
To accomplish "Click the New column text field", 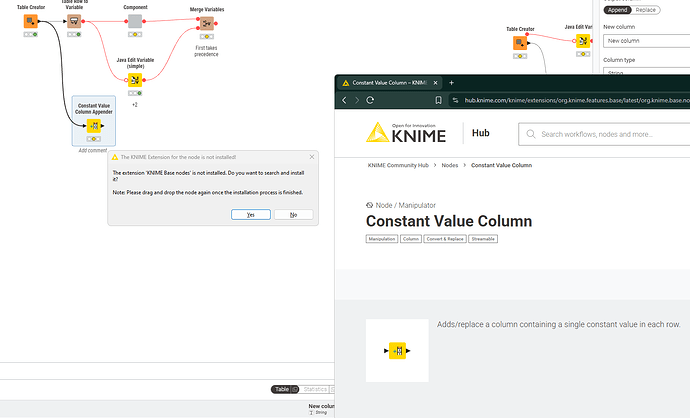I will tap(645, 41).
